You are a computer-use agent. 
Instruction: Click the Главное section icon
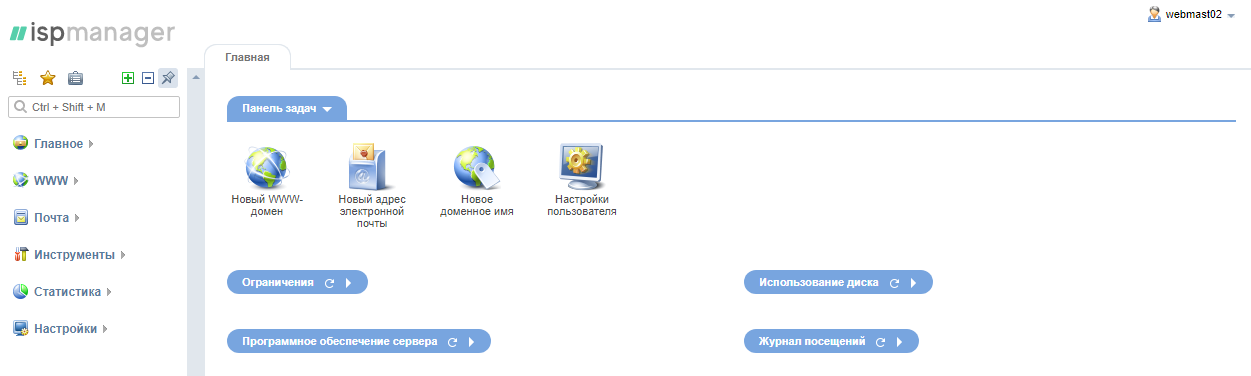click(20, 143)
